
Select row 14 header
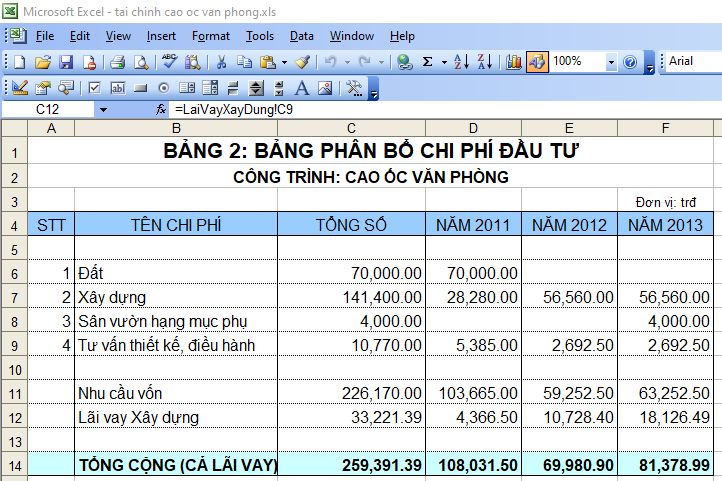pyautogui.click(x=14, y=464)
